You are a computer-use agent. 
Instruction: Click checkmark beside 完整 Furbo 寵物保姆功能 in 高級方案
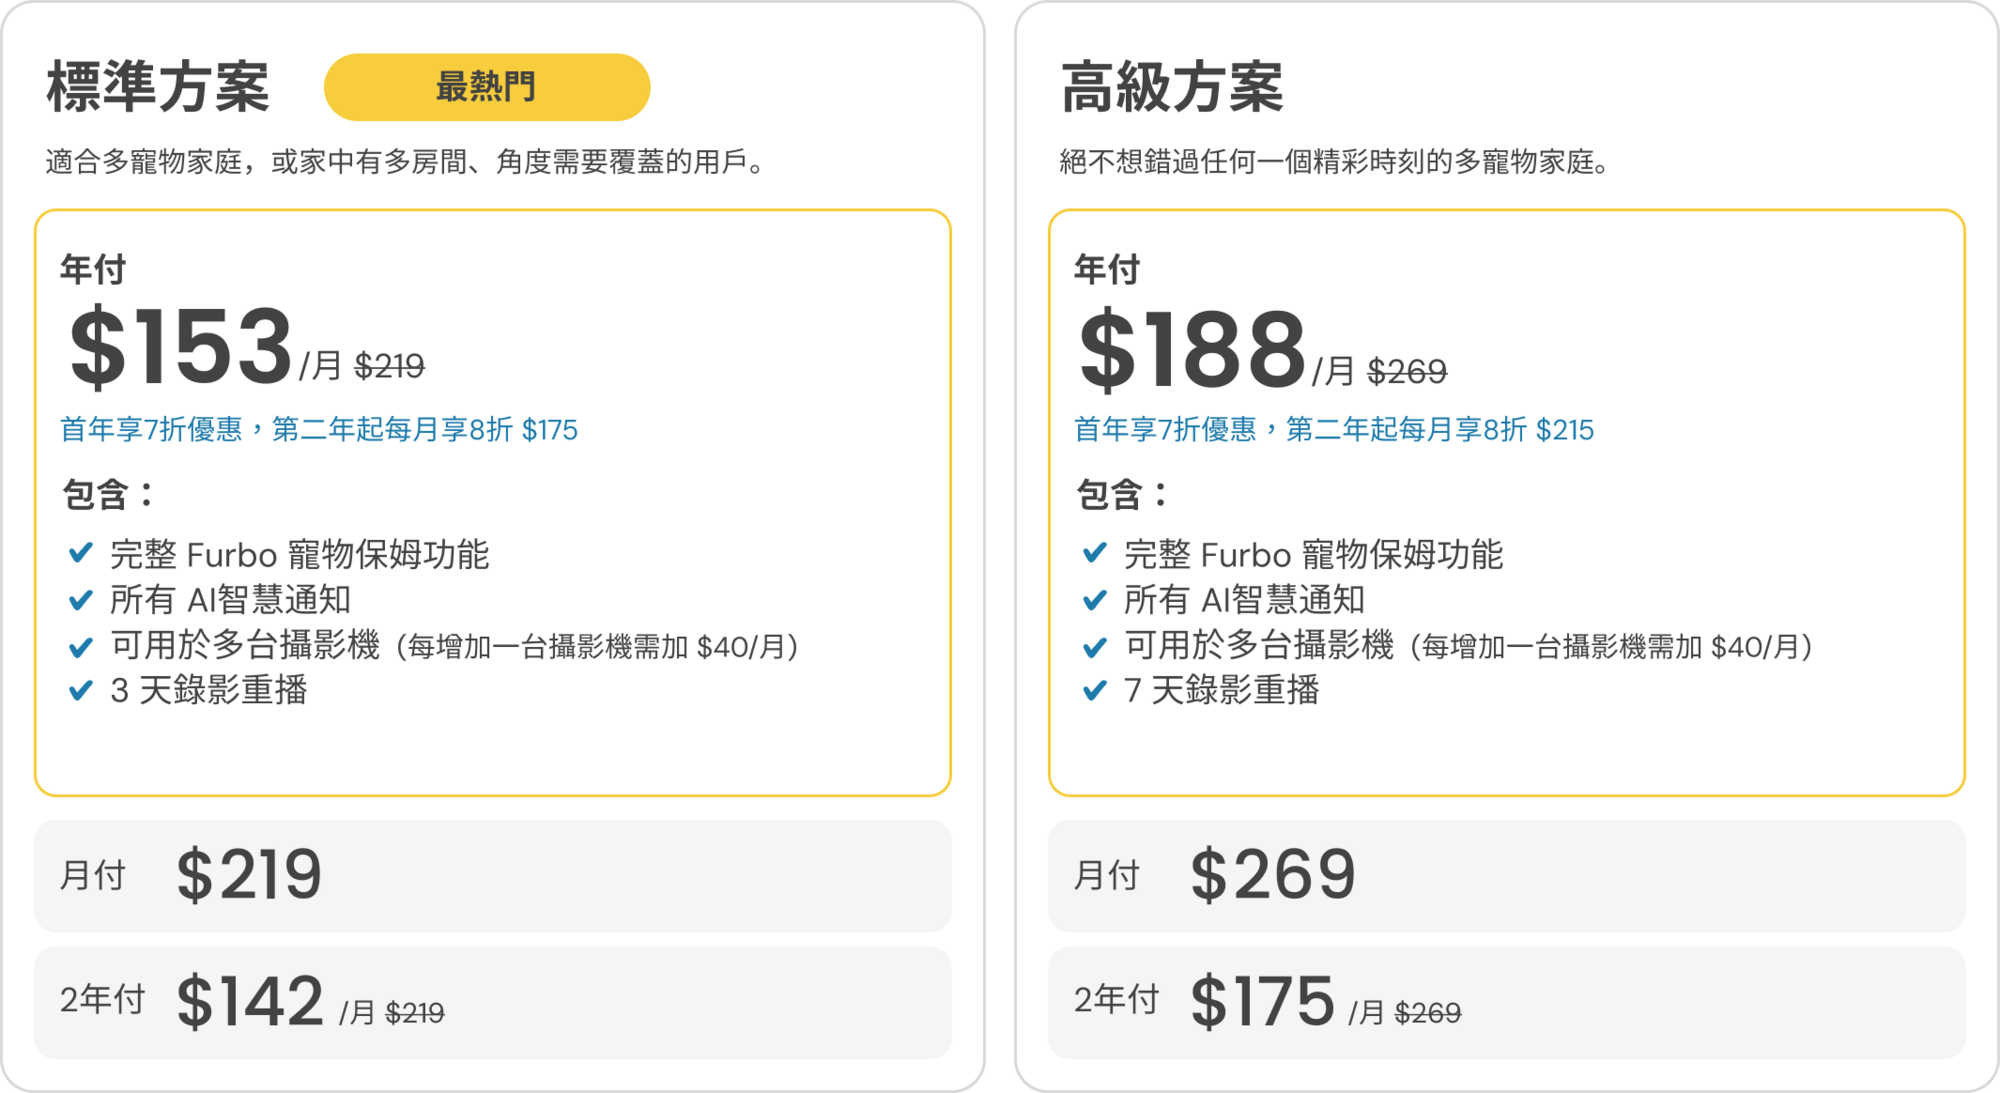tap(1095, 553)
